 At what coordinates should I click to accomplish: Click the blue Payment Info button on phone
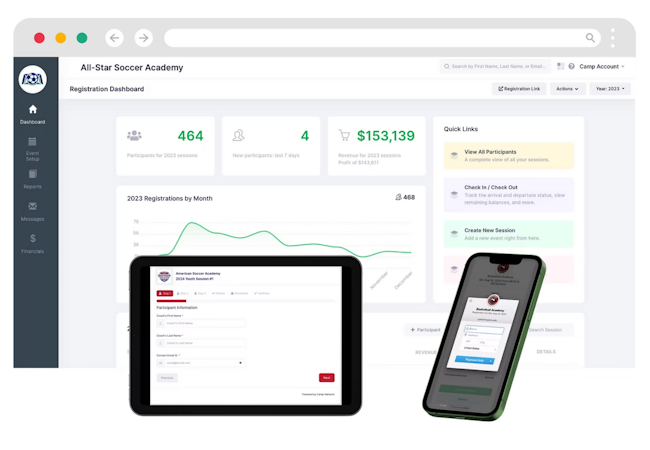tap(475, 360)
